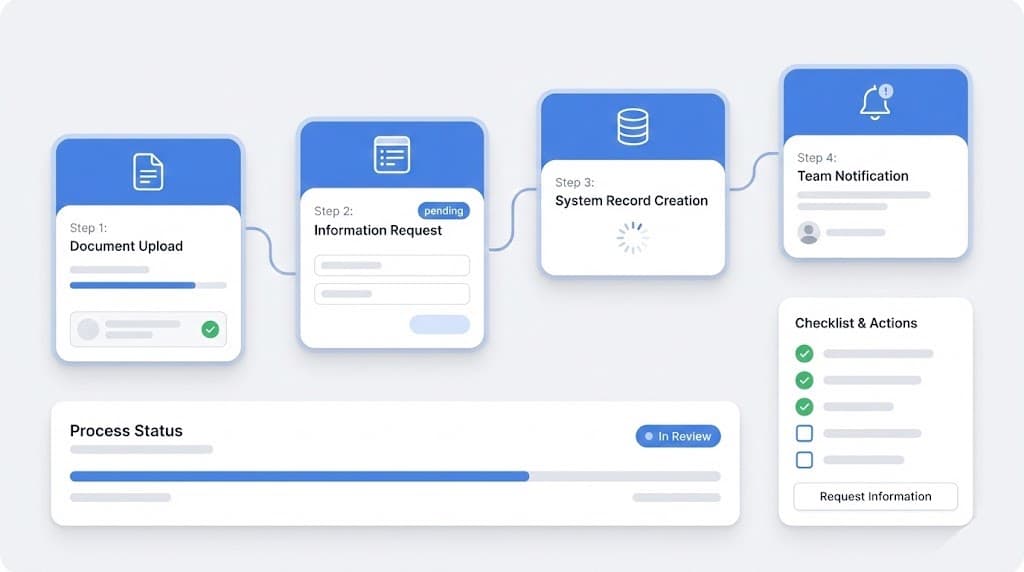Click the uploaded file row in Document Upload
The height and width of the screenshot is (572, 1024).
tap(148, 329)
